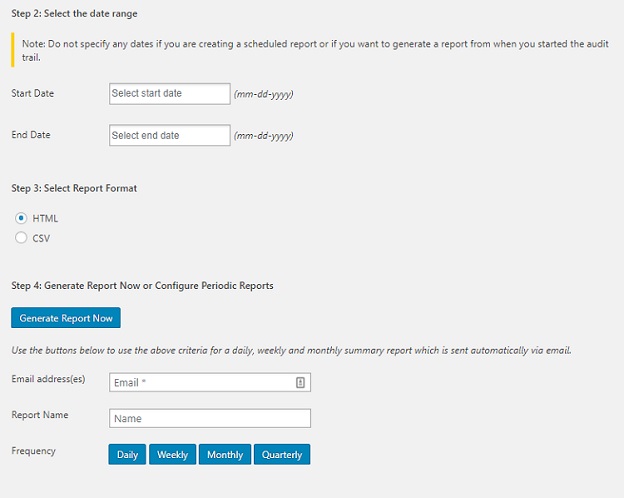The width and height of the screenshot is (624, 498).
Task: Click the 'CSV' label text
Action: [x=41, y=238]
